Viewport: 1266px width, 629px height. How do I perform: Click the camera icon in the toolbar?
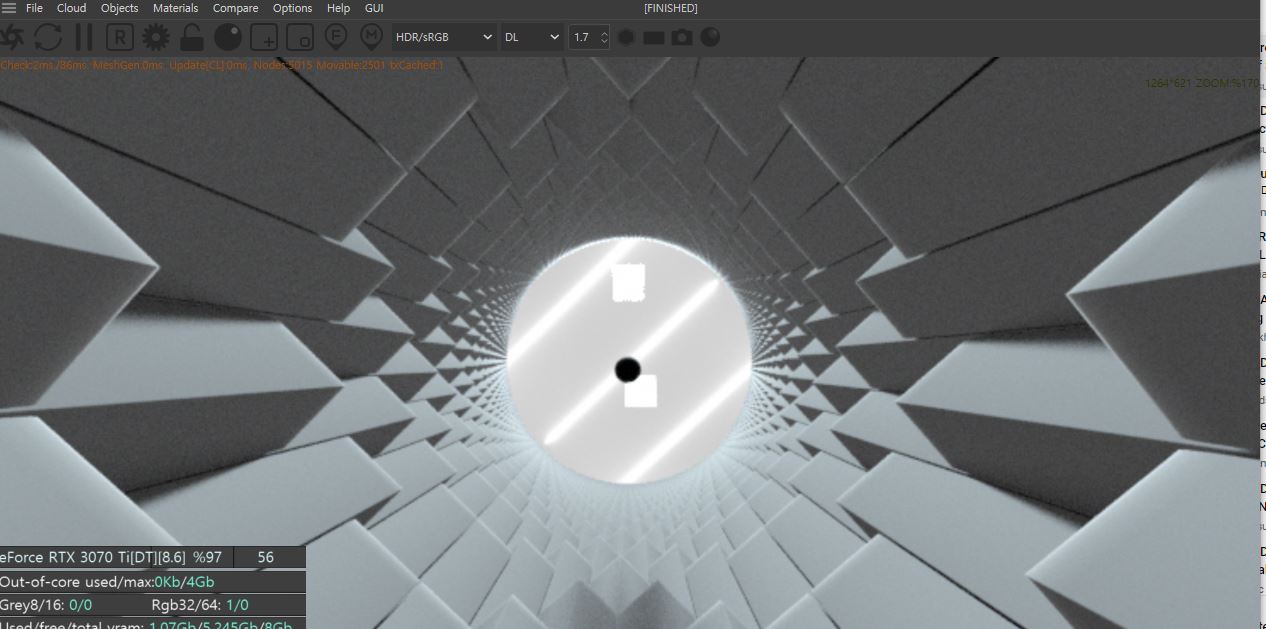682,38
